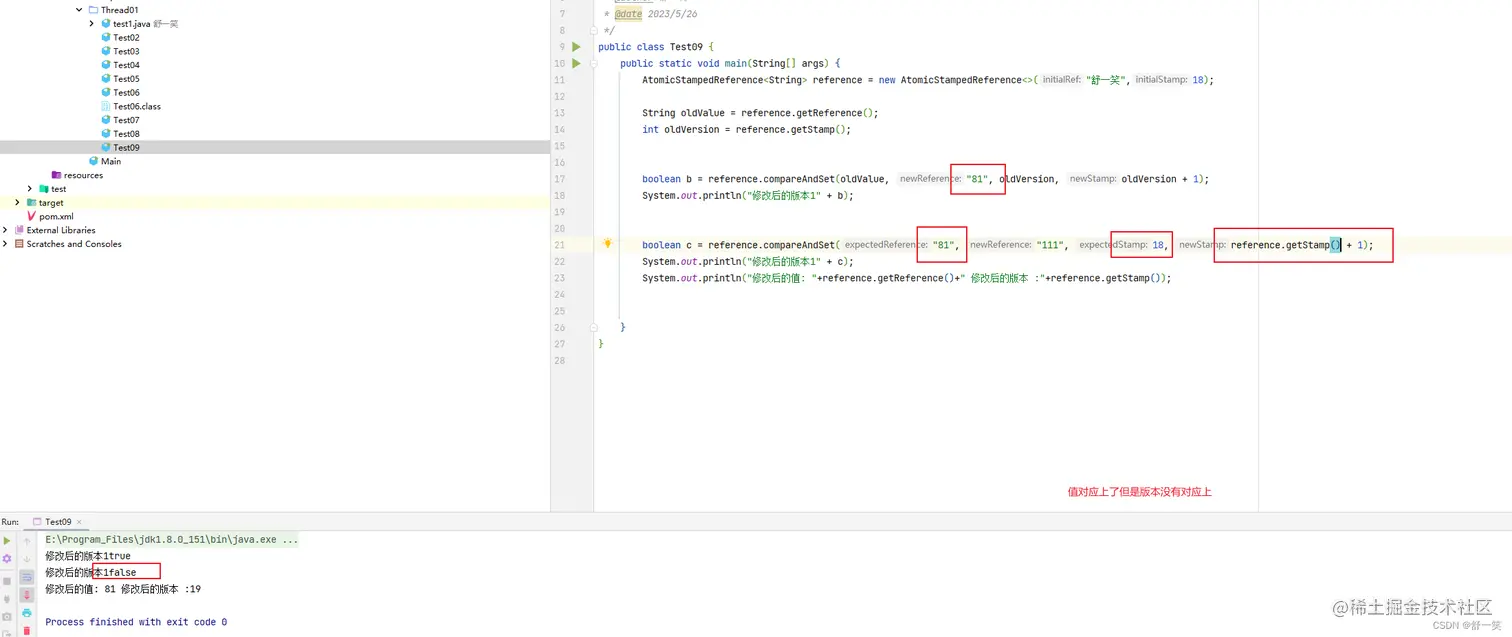Place caret after getStamp() on line 21
1512x637 pixels.
(x=1341, y=245)
